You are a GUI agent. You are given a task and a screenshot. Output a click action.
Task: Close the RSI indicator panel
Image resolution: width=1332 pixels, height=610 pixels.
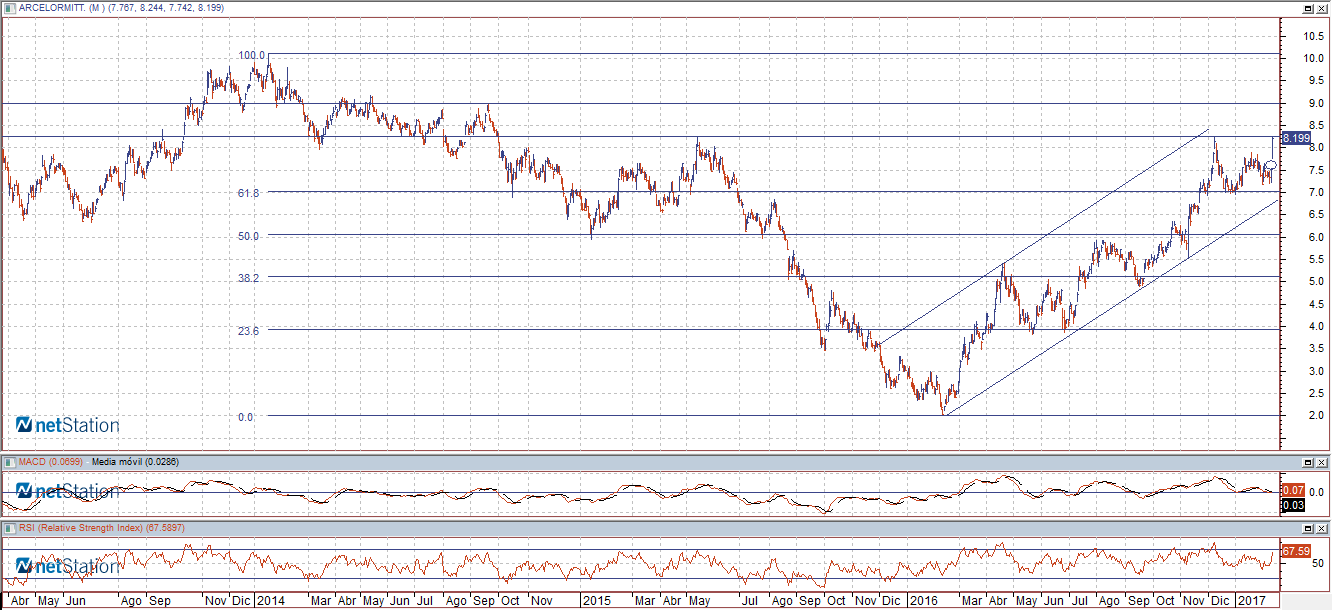pos(1321,527)
